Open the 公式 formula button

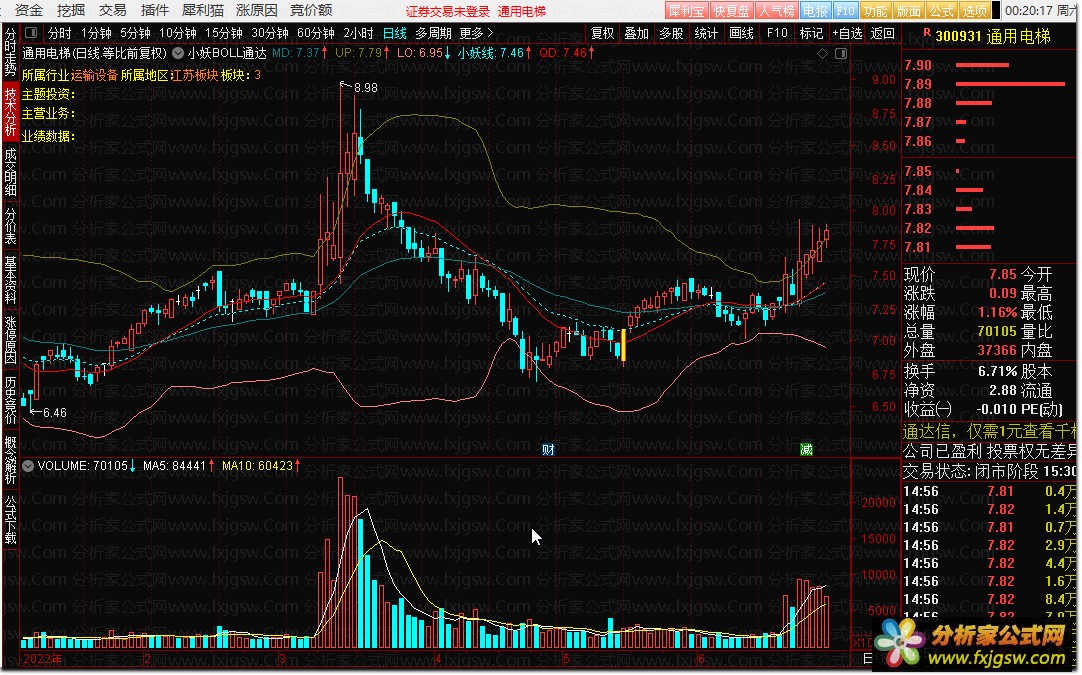941,10
